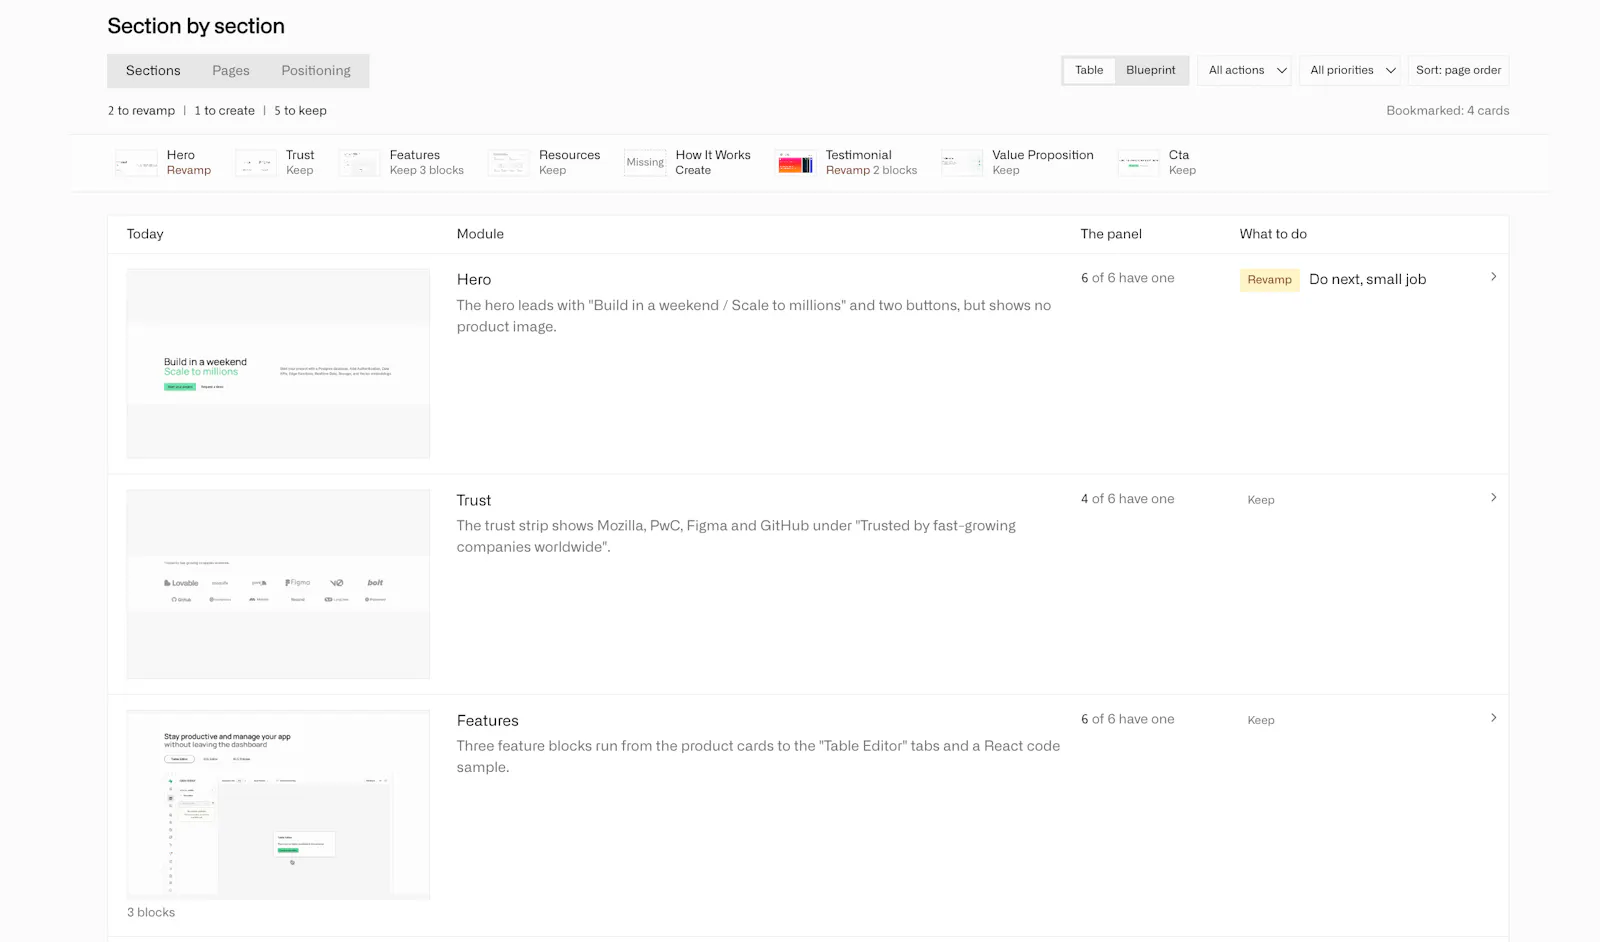Jump to Testimonial via strip label
The image size is (1600, 942).
[858, 155]
